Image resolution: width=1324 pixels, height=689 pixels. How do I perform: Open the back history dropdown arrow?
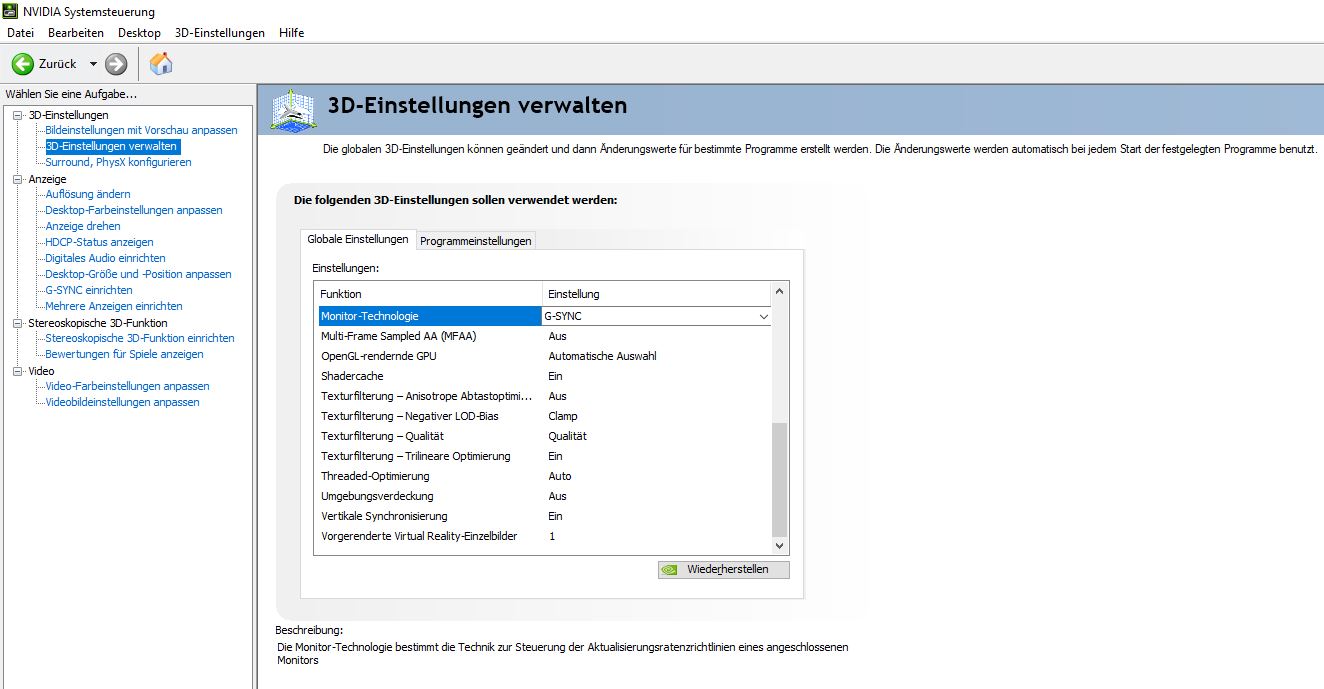pyautogui.click(x=93, y=64)
